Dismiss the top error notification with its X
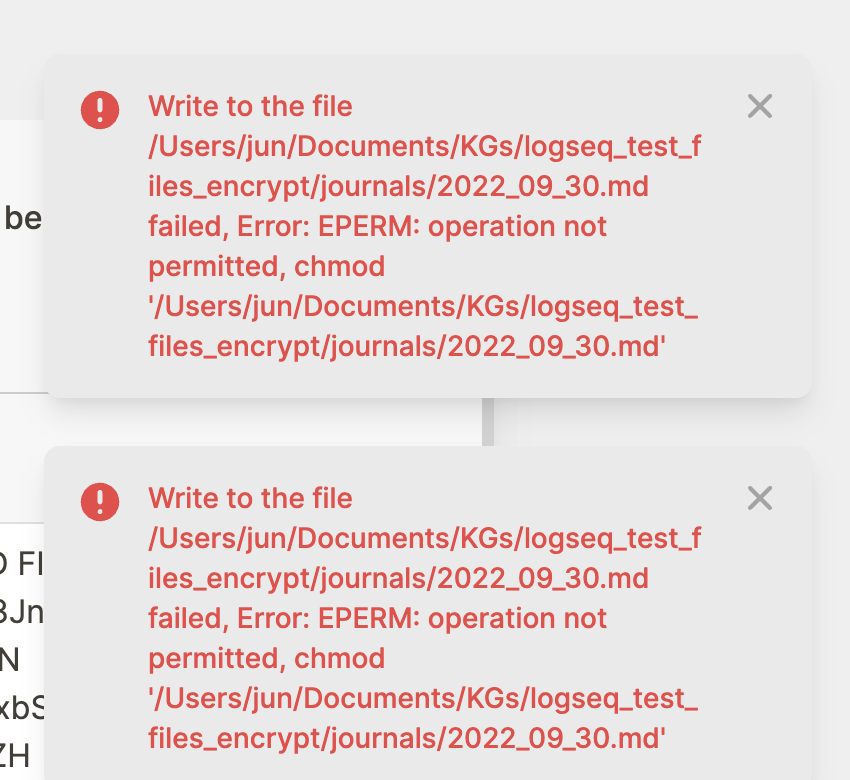Viewport: 850px width, 780px height. coord(759,106)
